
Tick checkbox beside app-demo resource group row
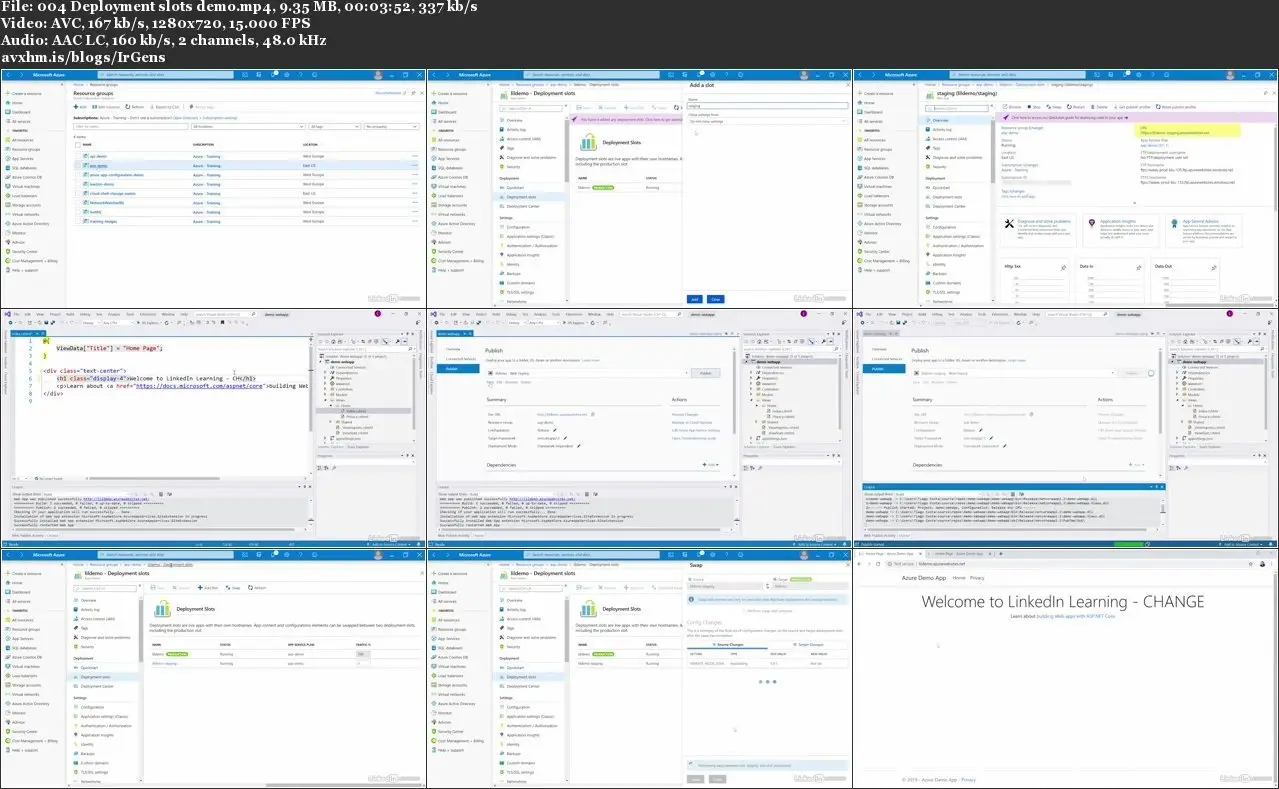coord(78,166)
